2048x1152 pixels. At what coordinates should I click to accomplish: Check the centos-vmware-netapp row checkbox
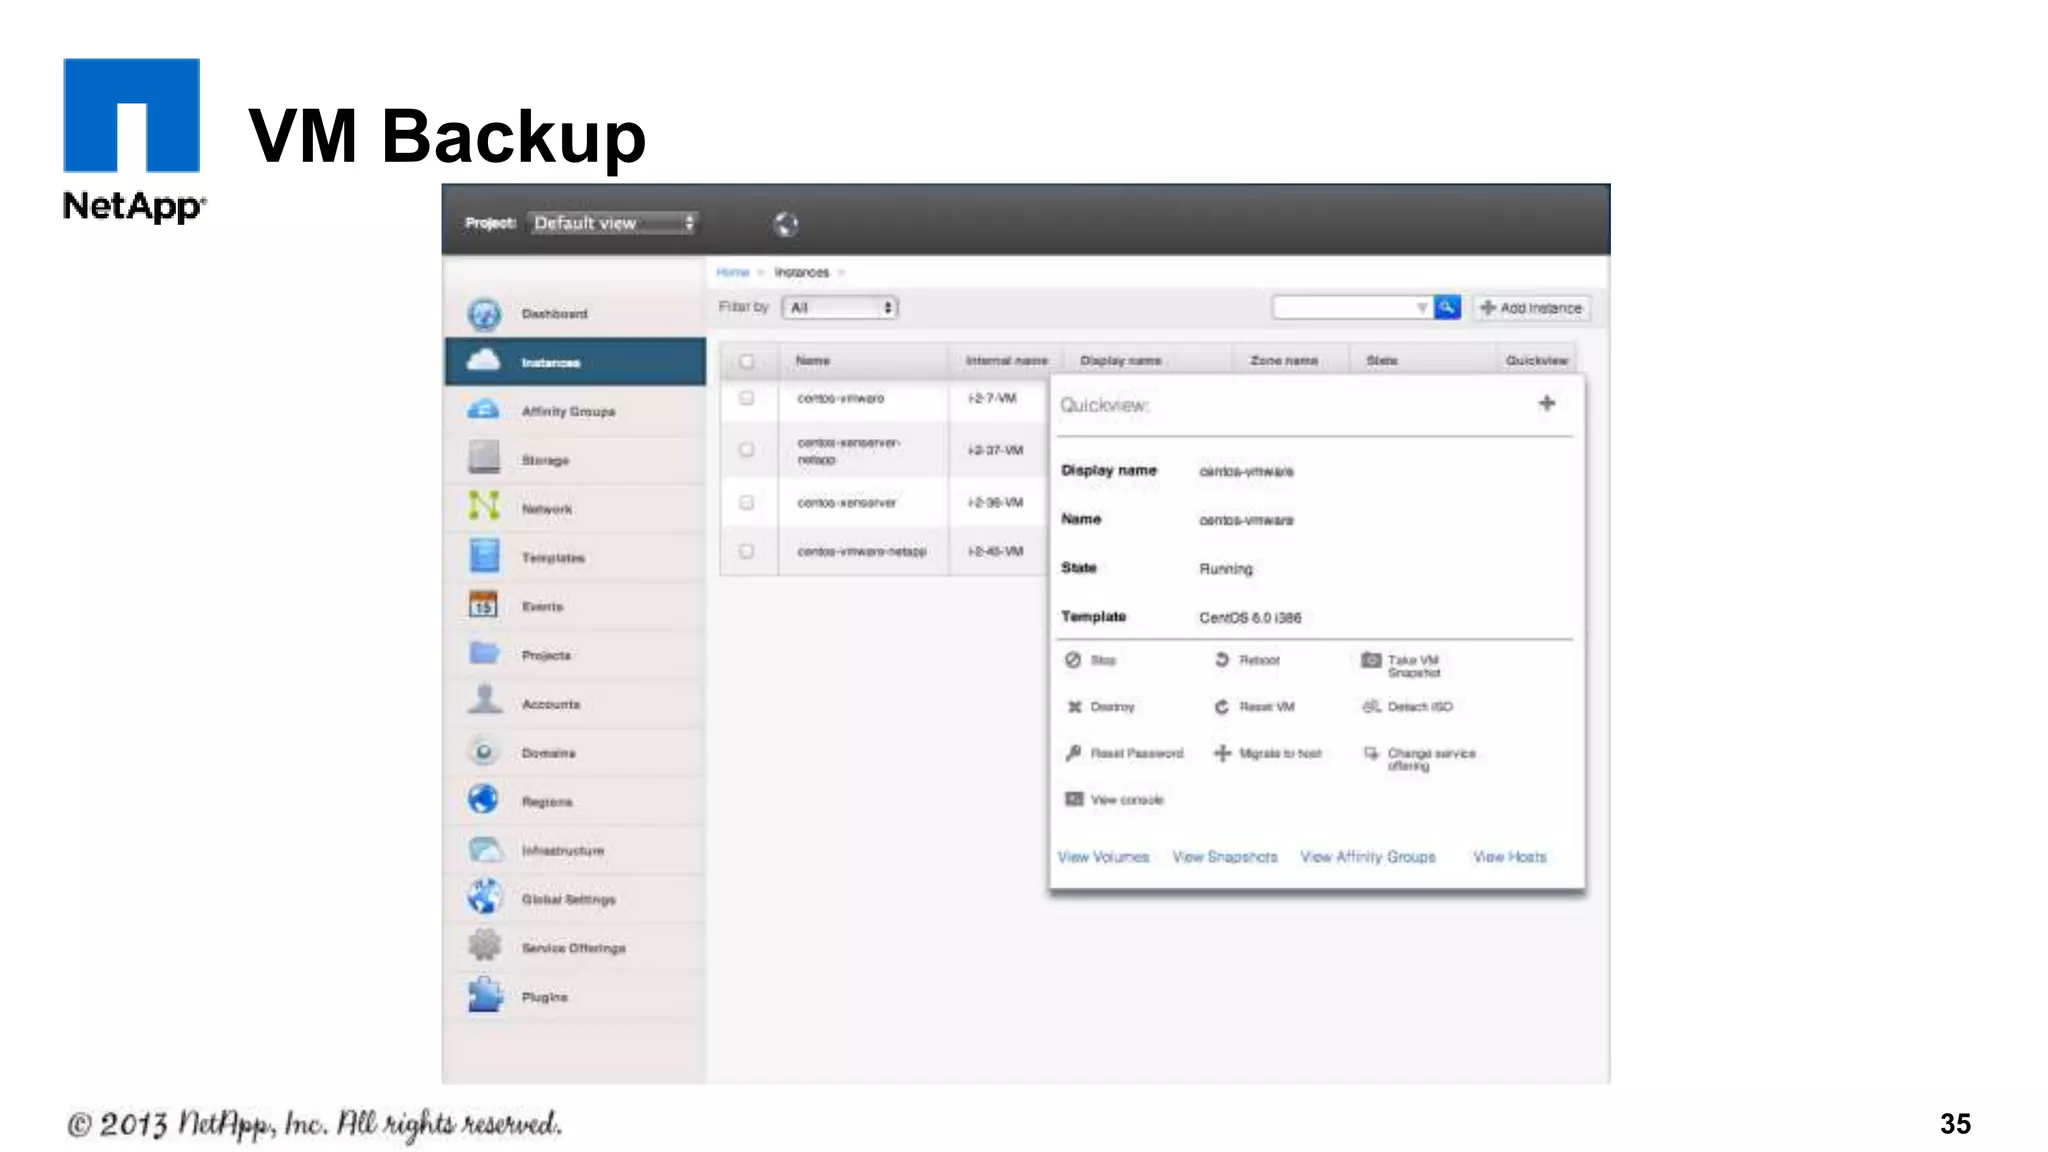pyautogui.click(x=746, y=551)
